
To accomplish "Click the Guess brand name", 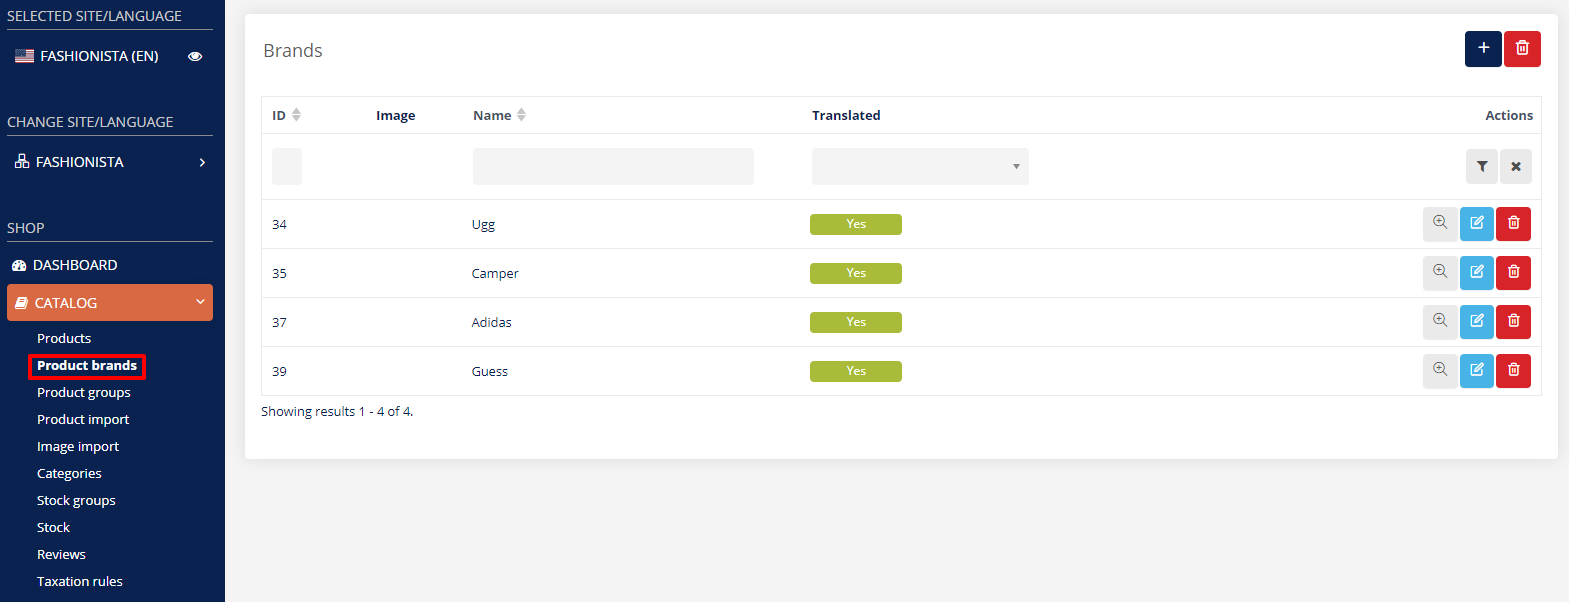I will (490, 371).
